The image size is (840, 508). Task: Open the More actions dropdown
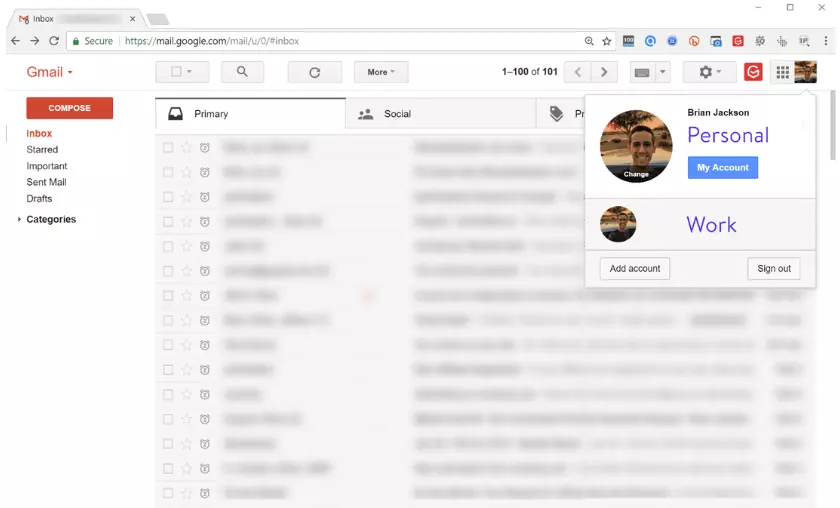pyautogui.click(x=381, y=72)
